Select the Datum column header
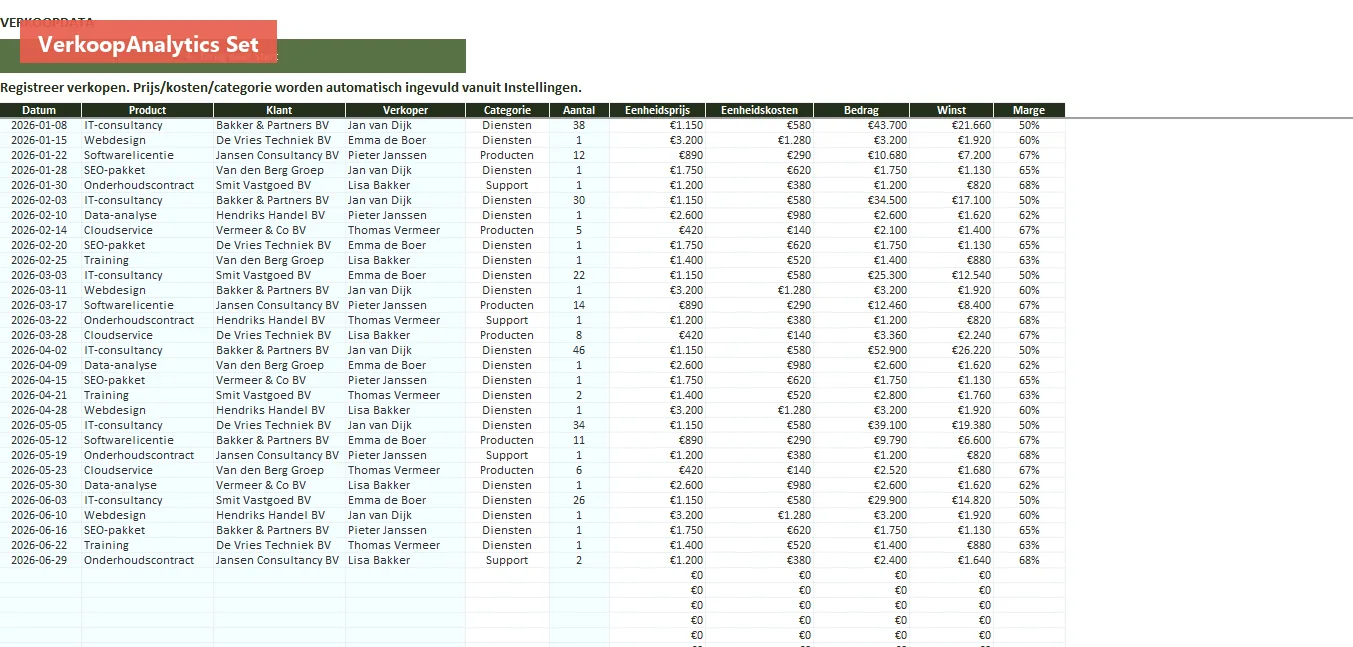 (x=40, y=110)
